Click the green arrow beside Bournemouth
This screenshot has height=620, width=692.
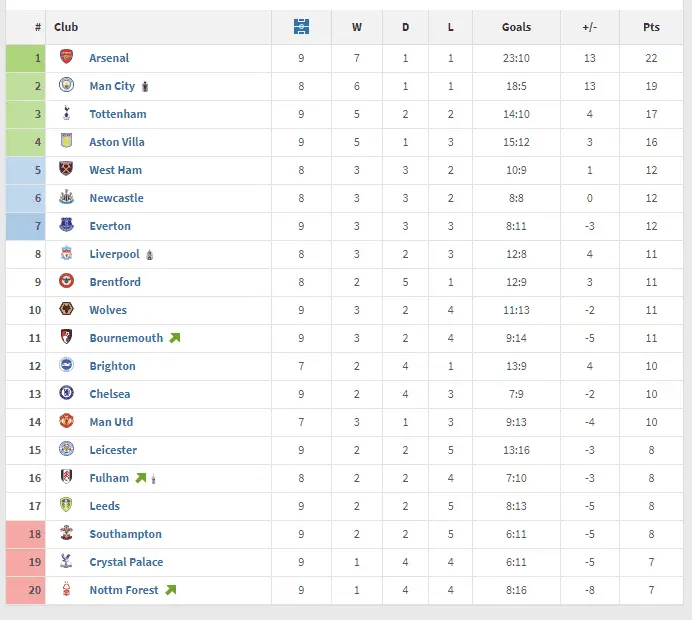coord(175,338)
